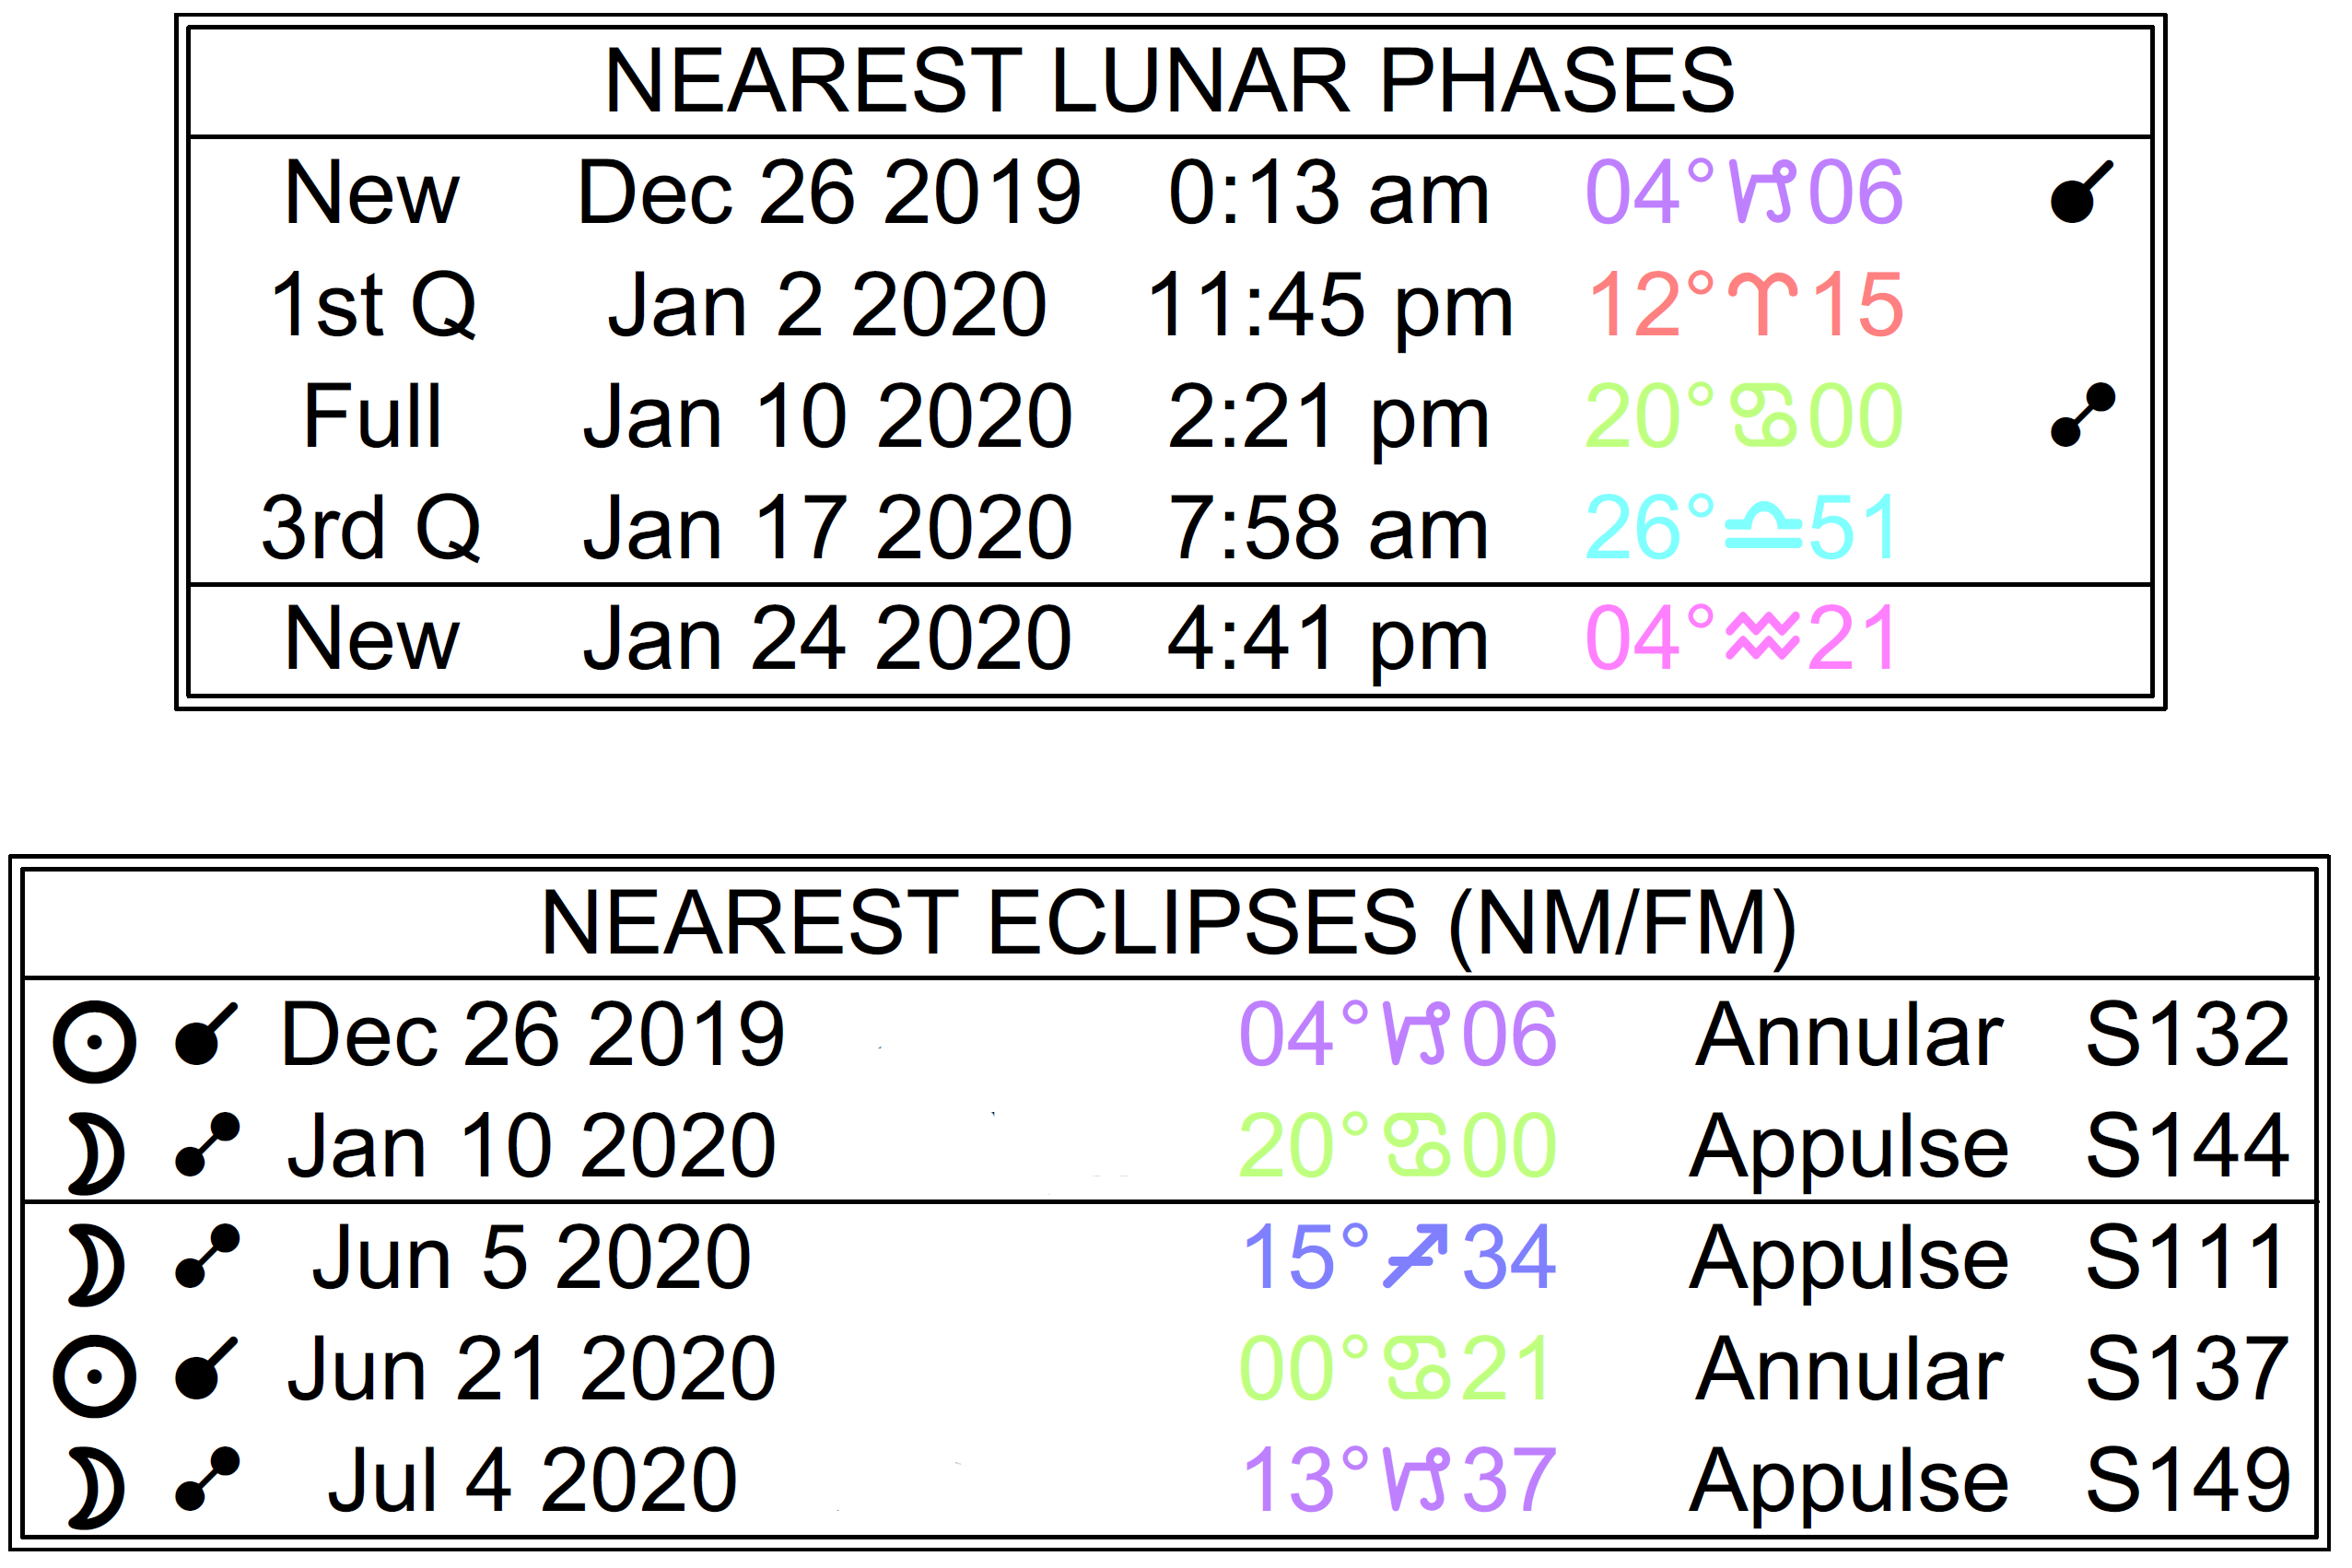
Task: Click the 3rd Q phase label
Action: pyautogui.click(x=371, y=528)
